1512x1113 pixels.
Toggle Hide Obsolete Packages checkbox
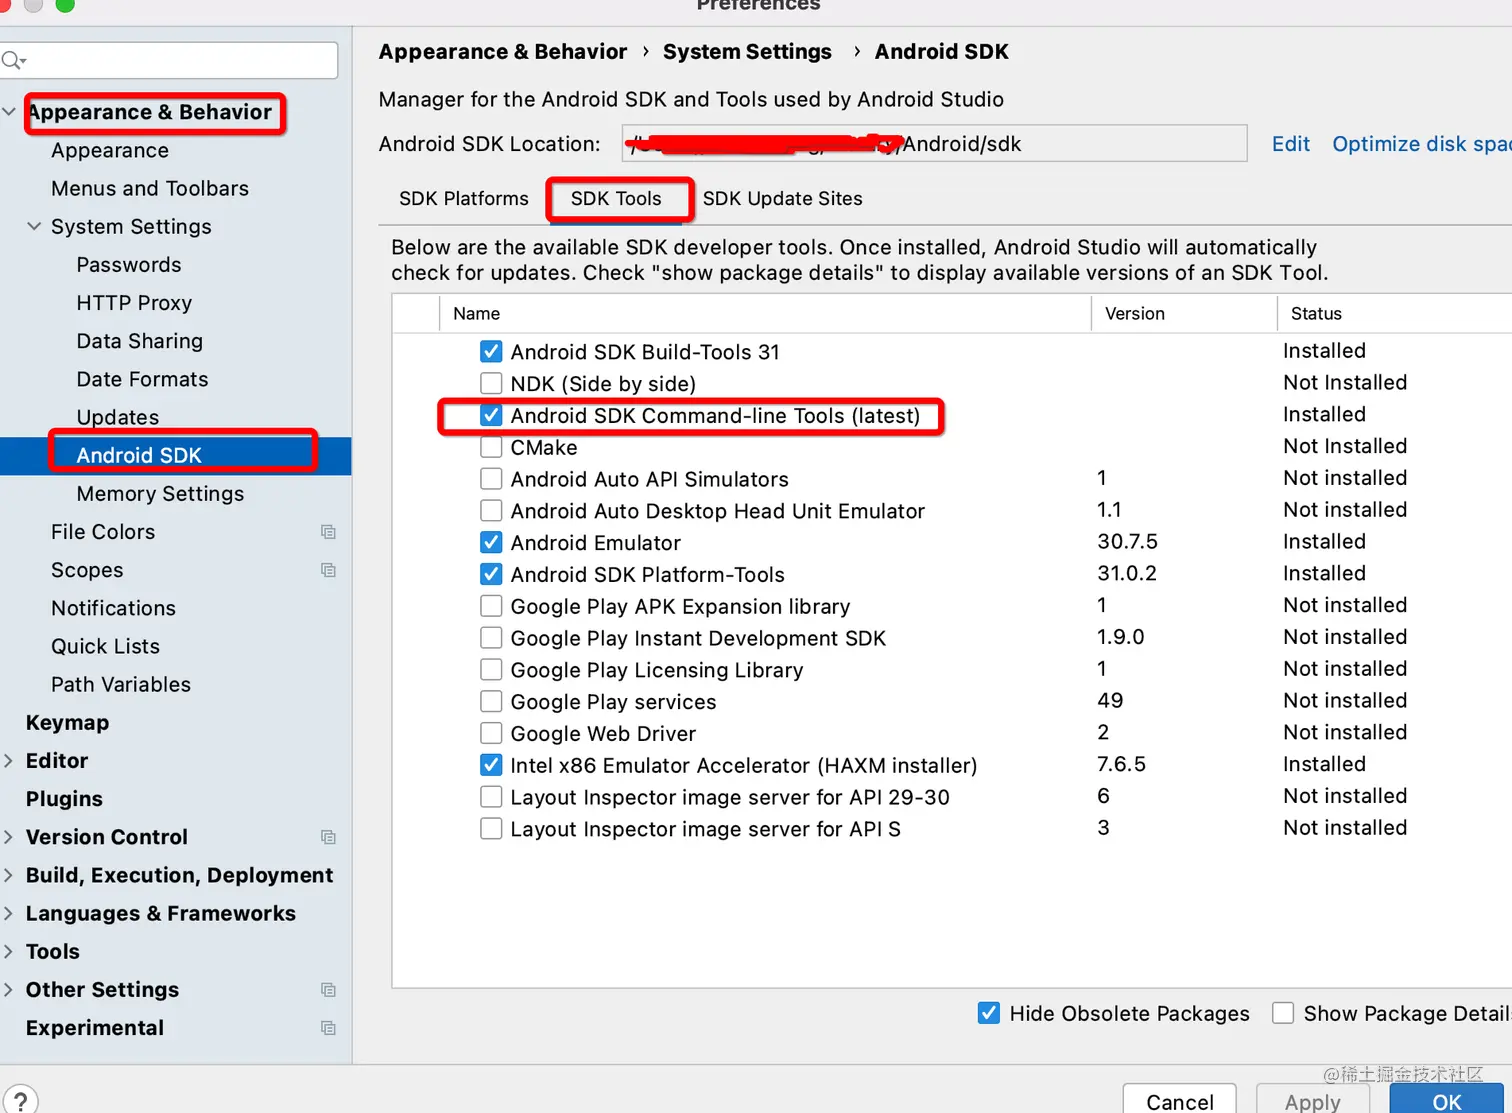989,1013
